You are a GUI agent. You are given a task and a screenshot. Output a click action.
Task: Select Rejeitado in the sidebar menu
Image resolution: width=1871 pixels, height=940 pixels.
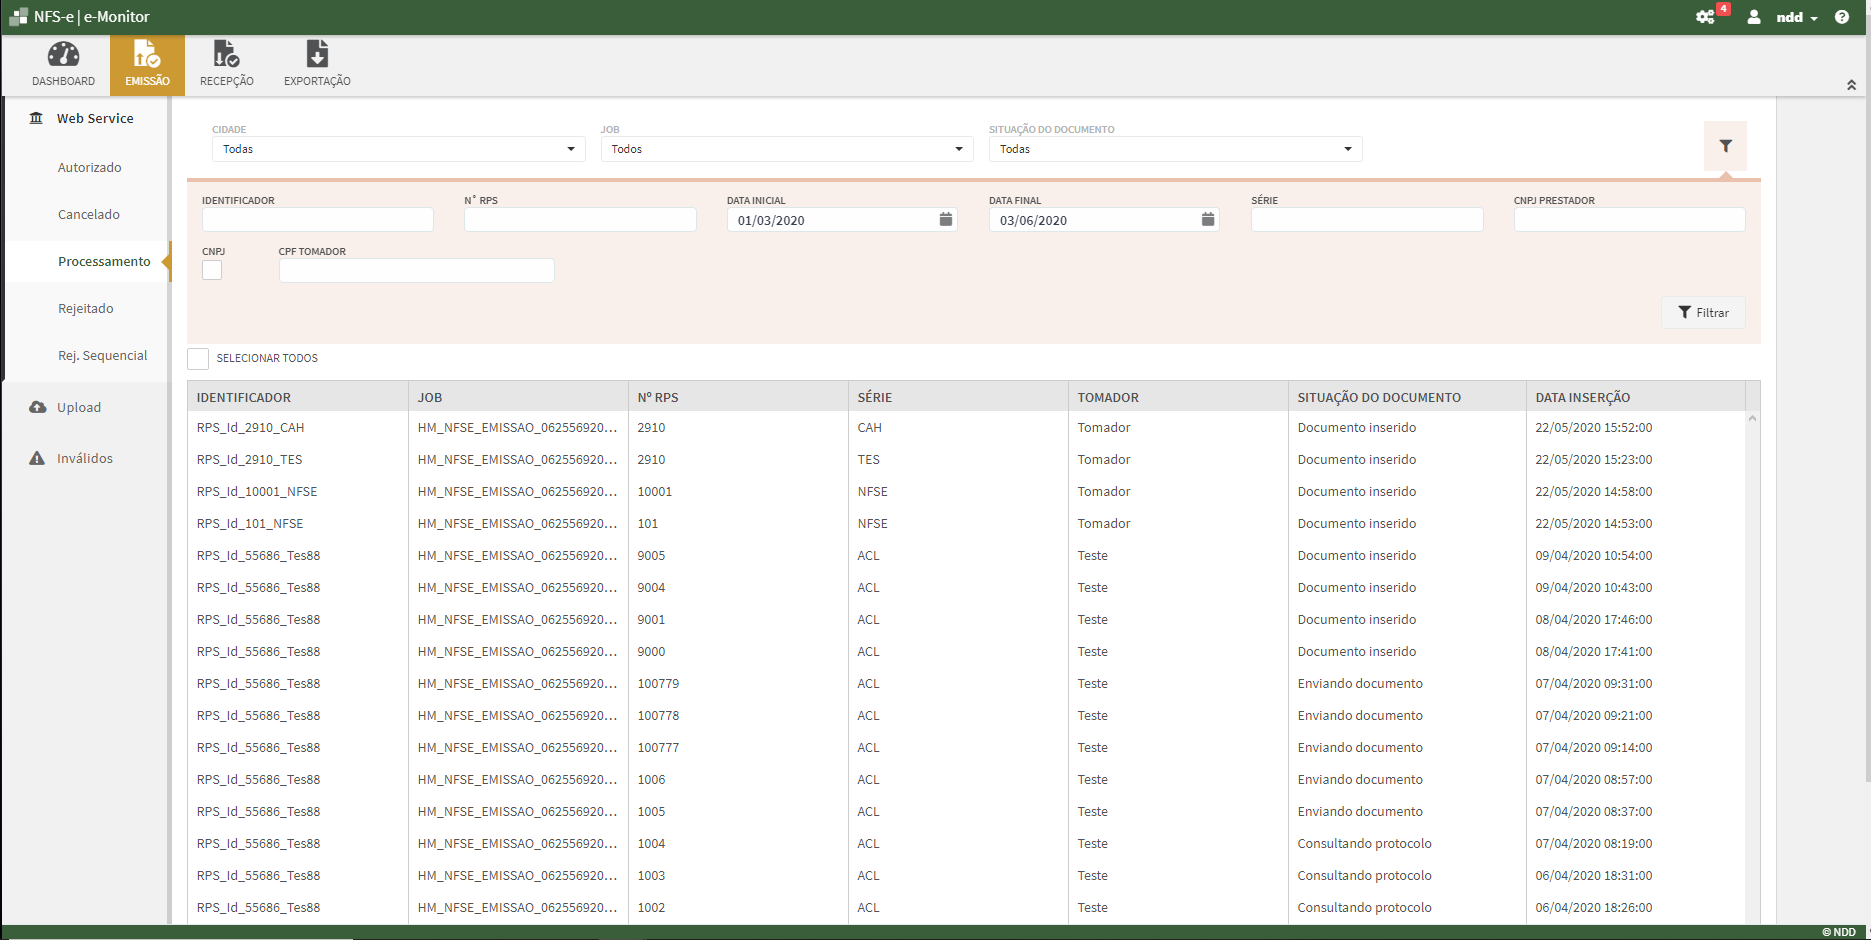point(86,308)
